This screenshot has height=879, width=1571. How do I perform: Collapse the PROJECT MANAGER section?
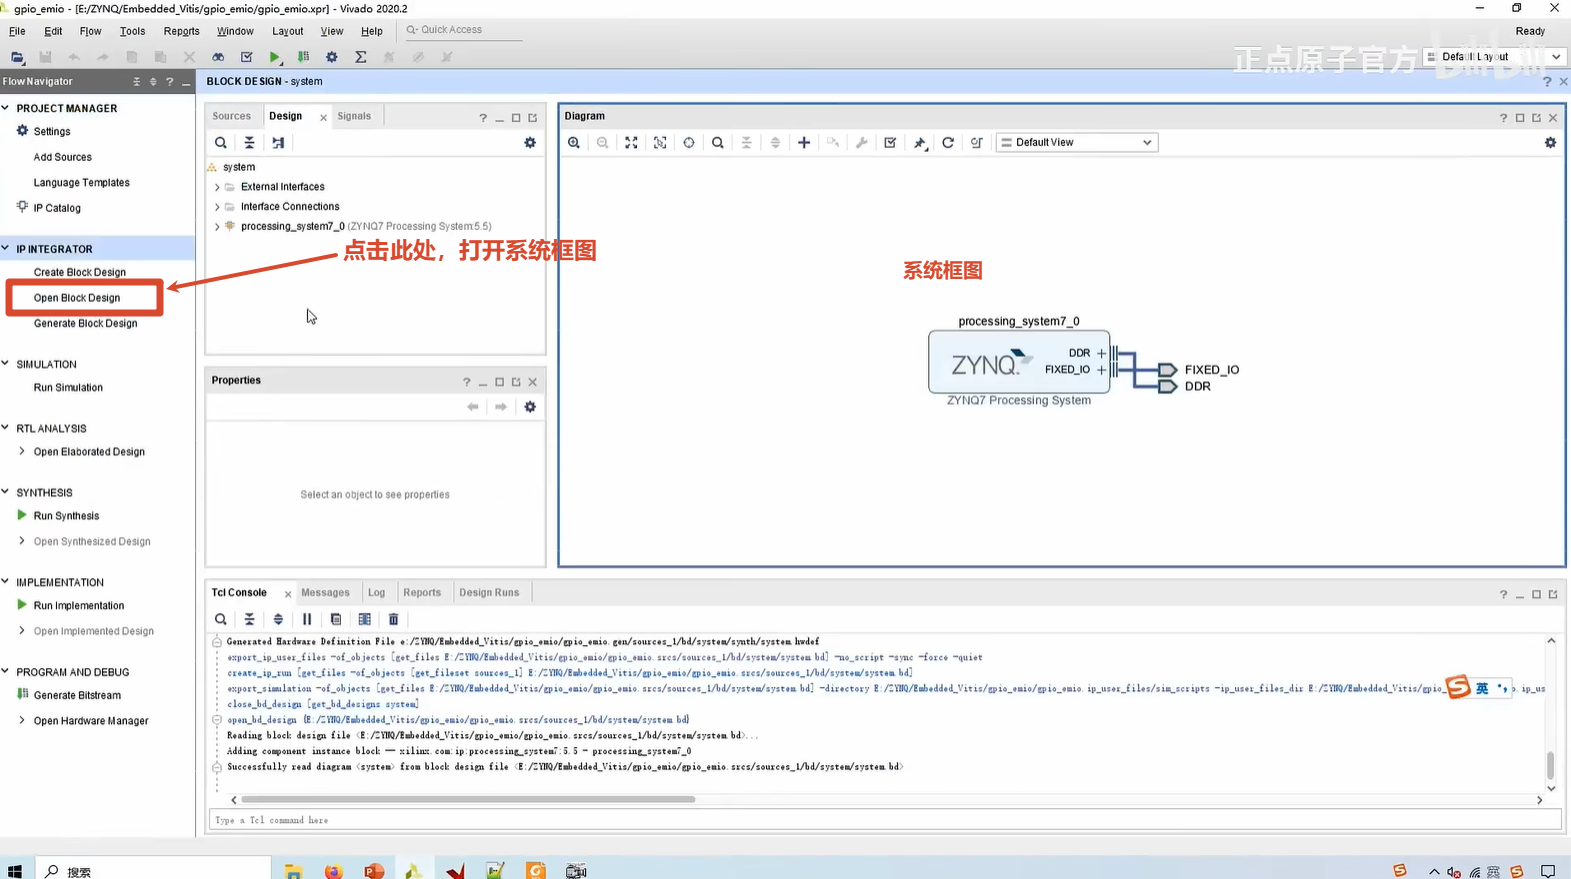[6, 108]
